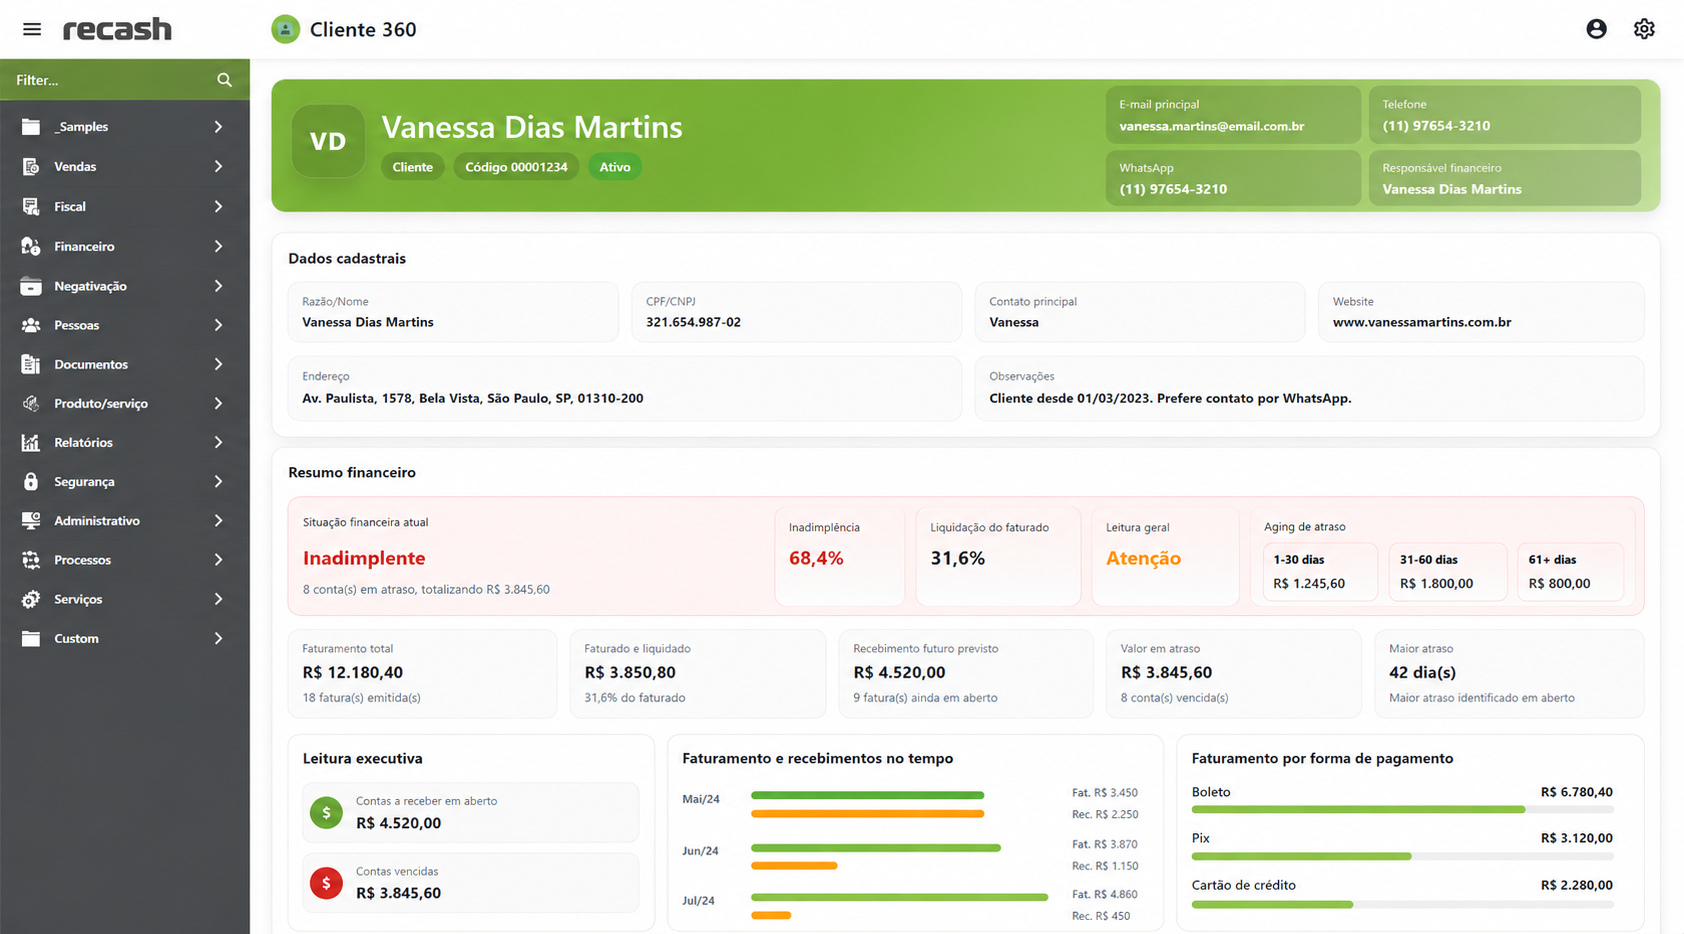Click the Custom folder icon
The width and height of the screenshot is (1684, 934).
click(31, 638)
